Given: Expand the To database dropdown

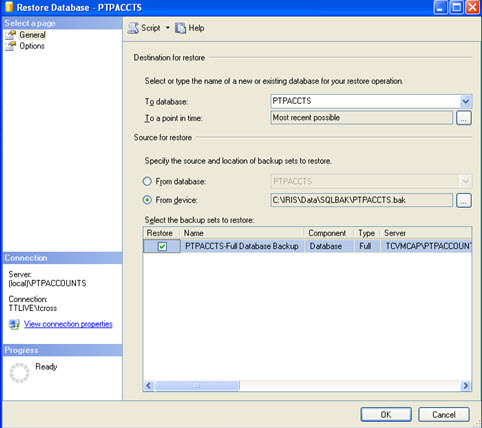Looking at the screenshot, I should pyautogui.click(x=466, y=101).
